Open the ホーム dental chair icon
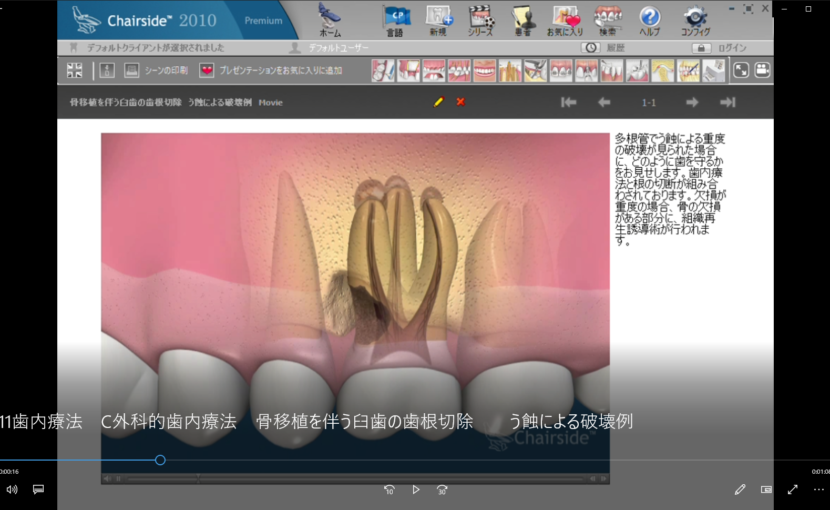 (x=330, y=20)
